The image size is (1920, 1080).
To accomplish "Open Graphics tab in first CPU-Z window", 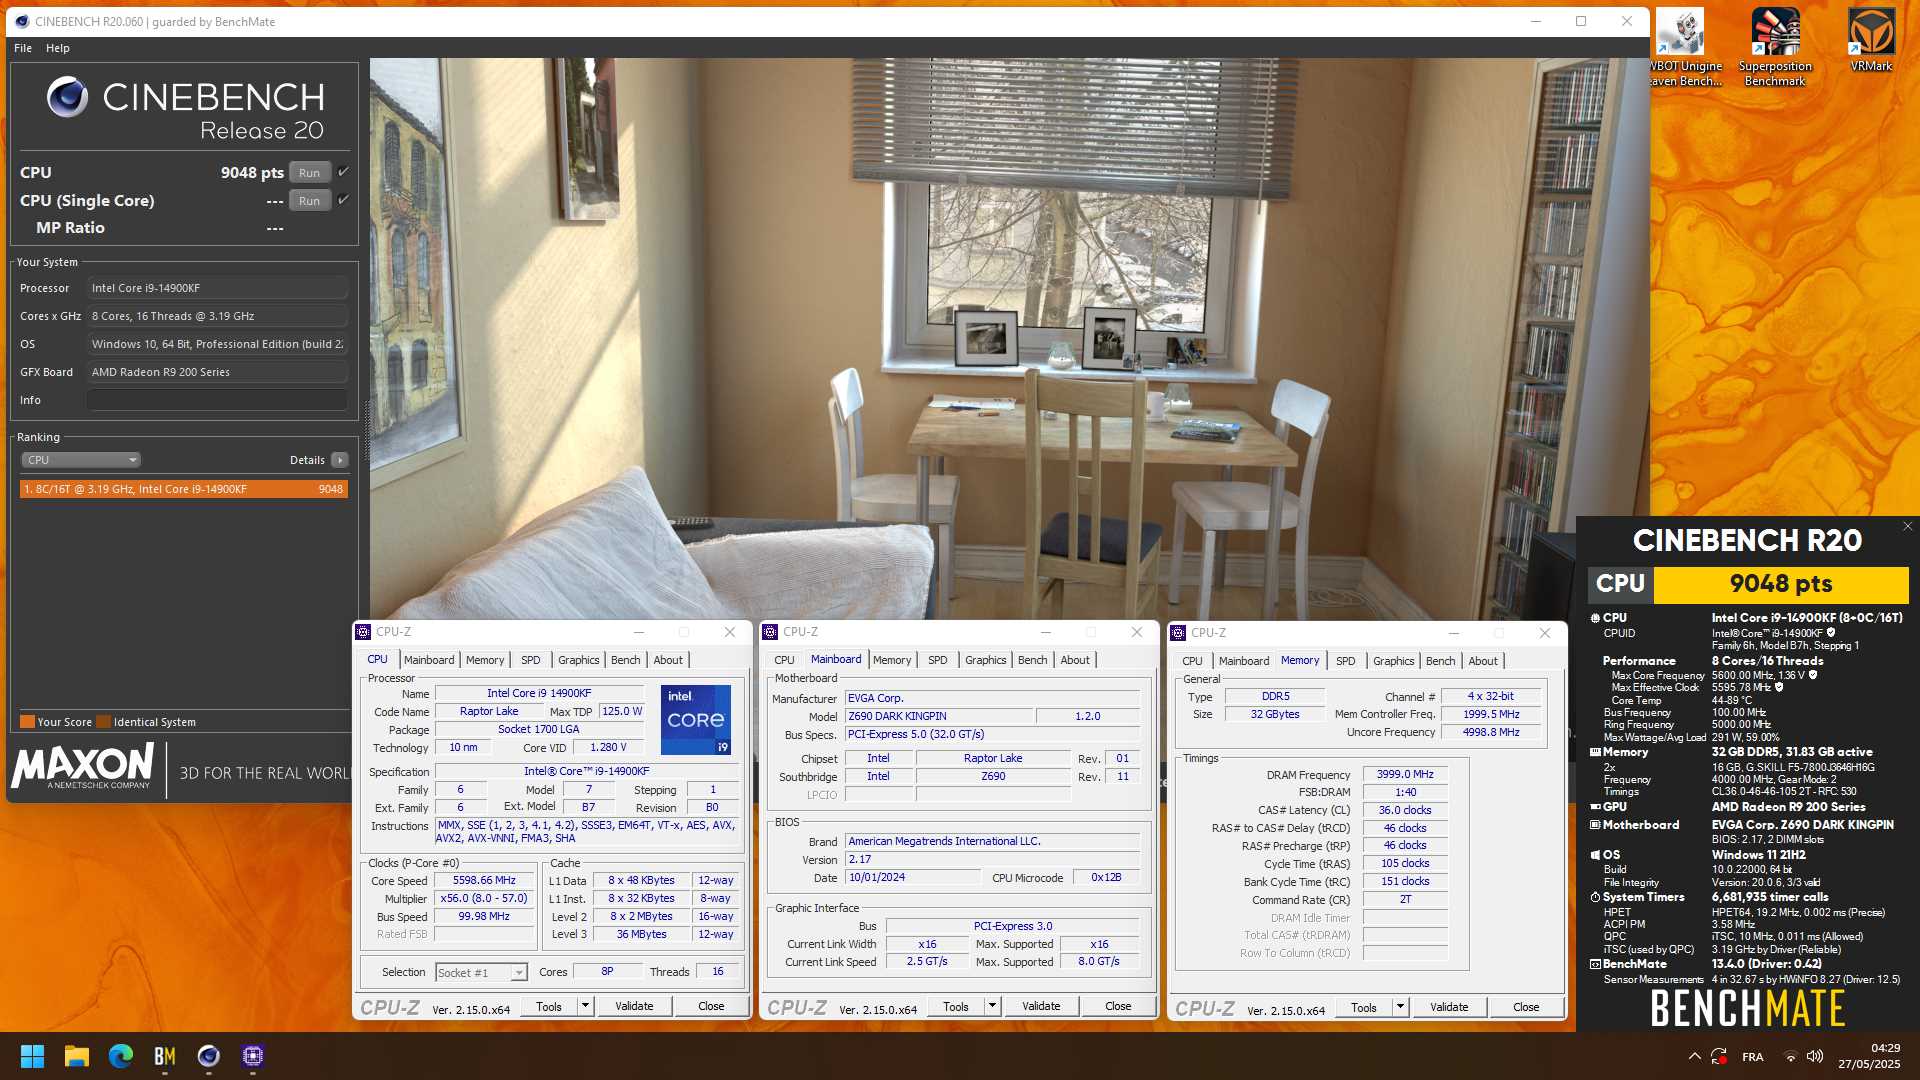I will 579,660.
